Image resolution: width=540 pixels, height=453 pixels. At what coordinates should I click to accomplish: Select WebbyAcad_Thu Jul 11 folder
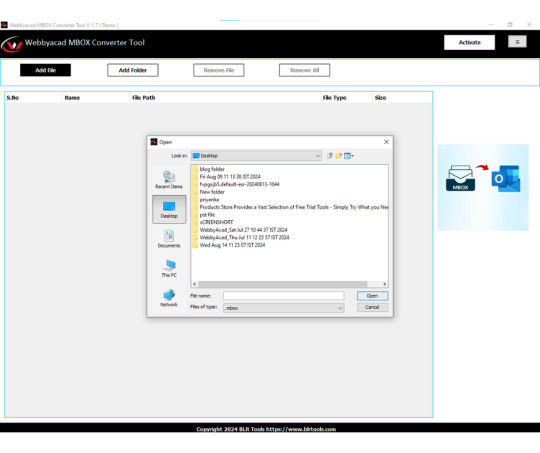tap(241, 237)
